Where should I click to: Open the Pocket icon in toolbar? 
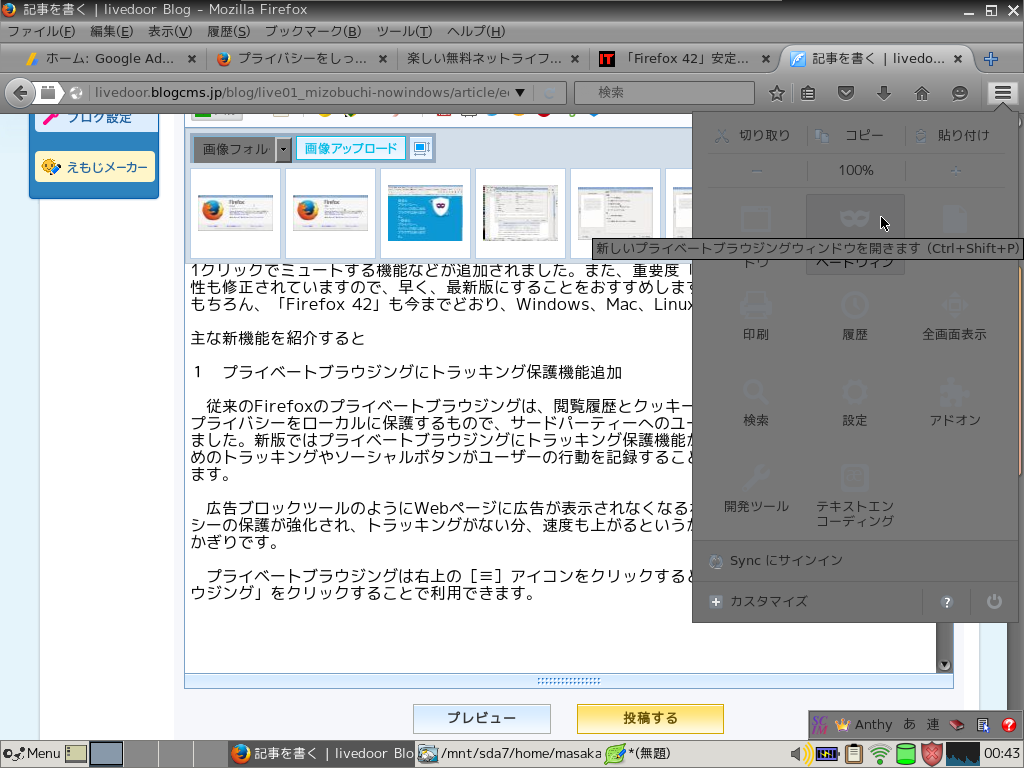click(x=846, y=93)
